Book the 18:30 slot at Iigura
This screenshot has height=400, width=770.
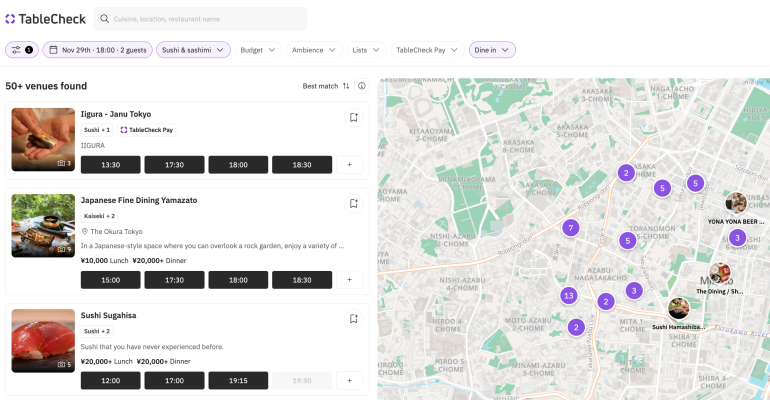[x=302, y=165]
